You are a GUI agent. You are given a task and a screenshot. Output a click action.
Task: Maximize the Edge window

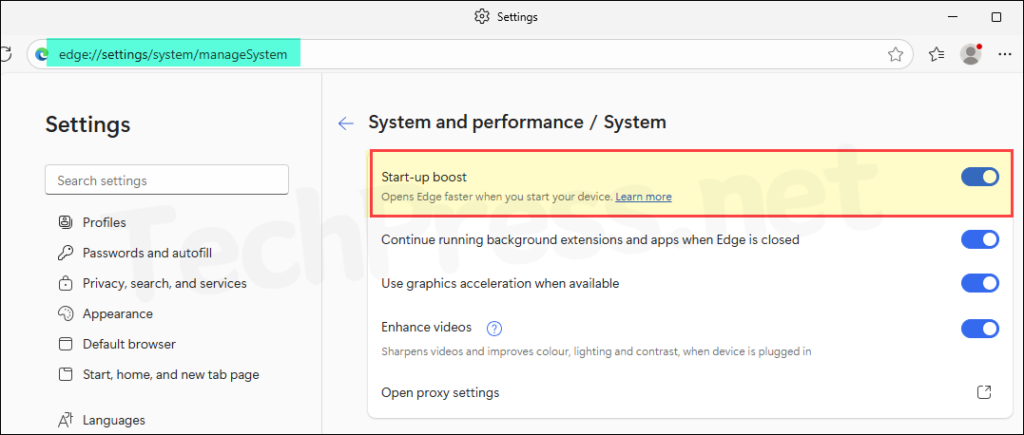(x=997, y=17)
